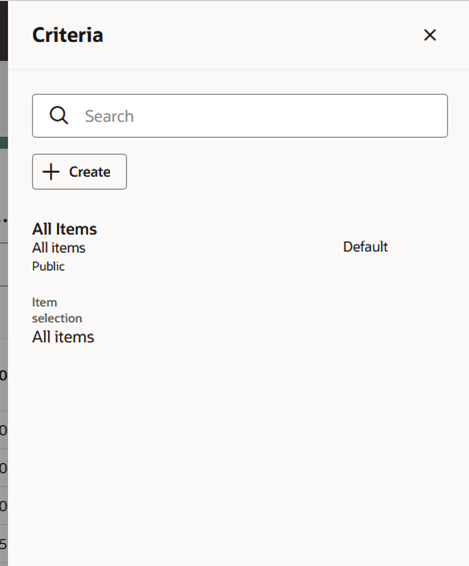Close the Criteria panel with the X
This screenshot has height=566, width=469.
coord(430,35)
